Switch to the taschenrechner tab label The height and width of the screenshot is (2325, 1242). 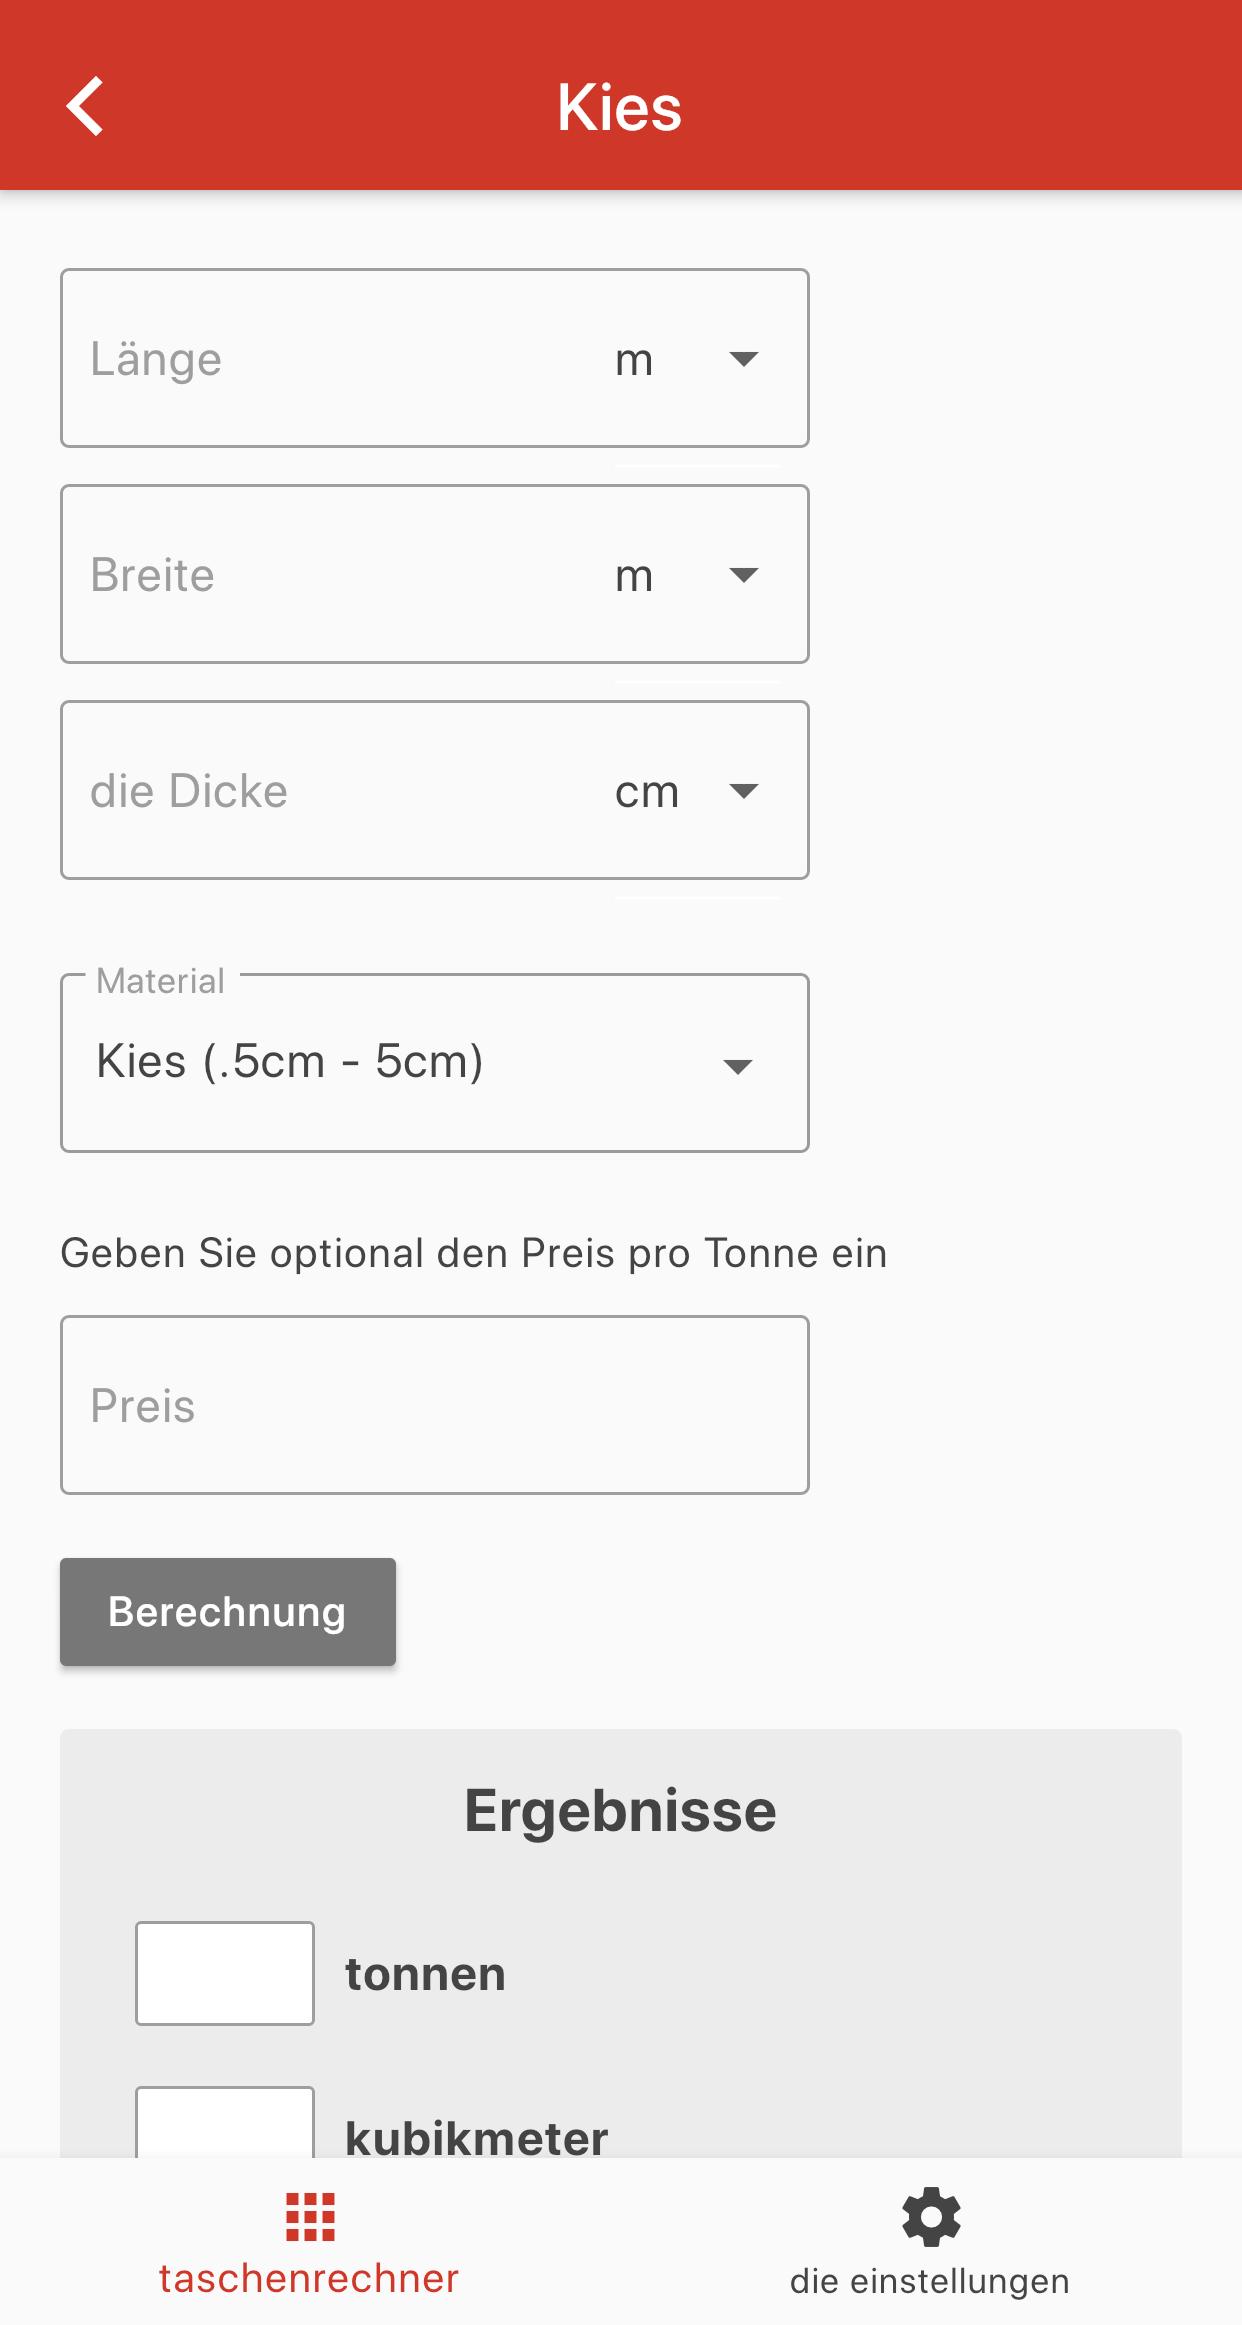pos(309,2279)
